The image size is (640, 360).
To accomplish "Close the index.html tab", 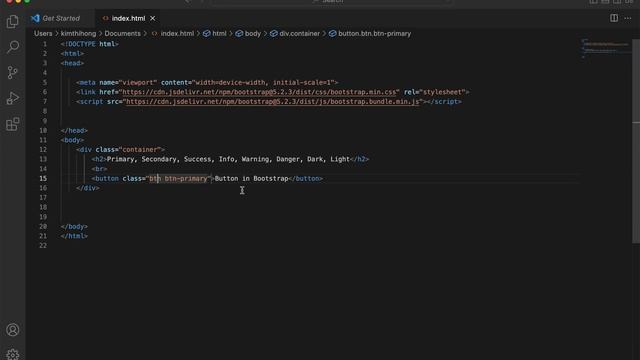I will point(153,18).
